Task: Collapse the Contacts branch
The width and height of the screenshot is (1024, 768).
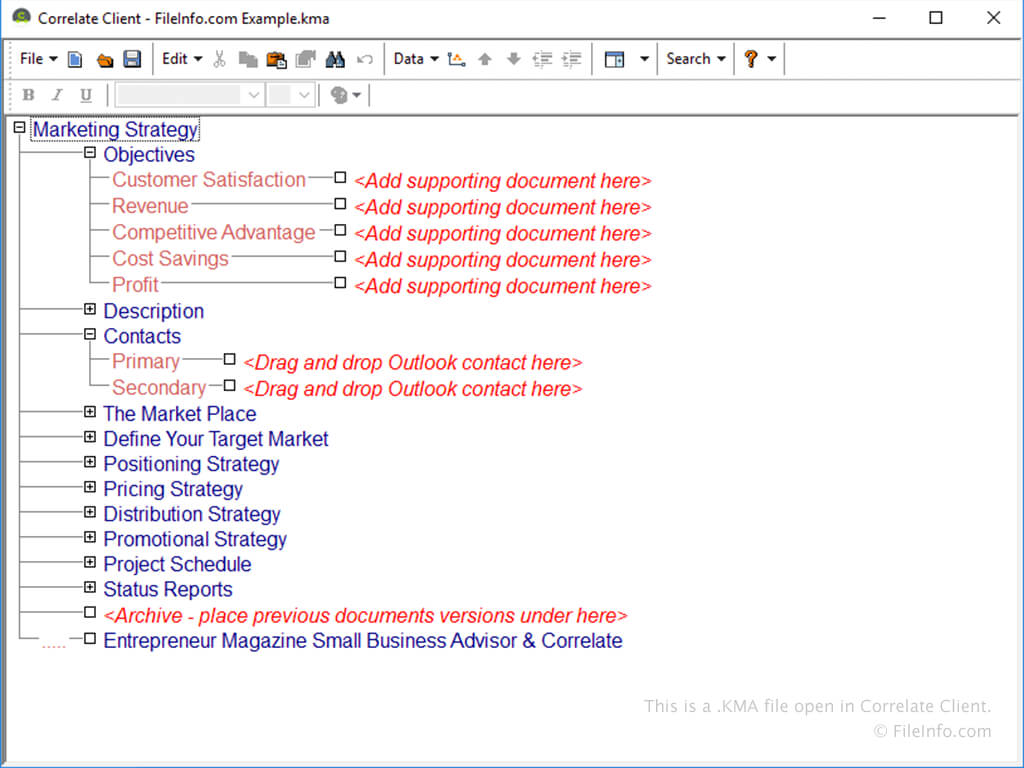Action: [x=90, y=334]
